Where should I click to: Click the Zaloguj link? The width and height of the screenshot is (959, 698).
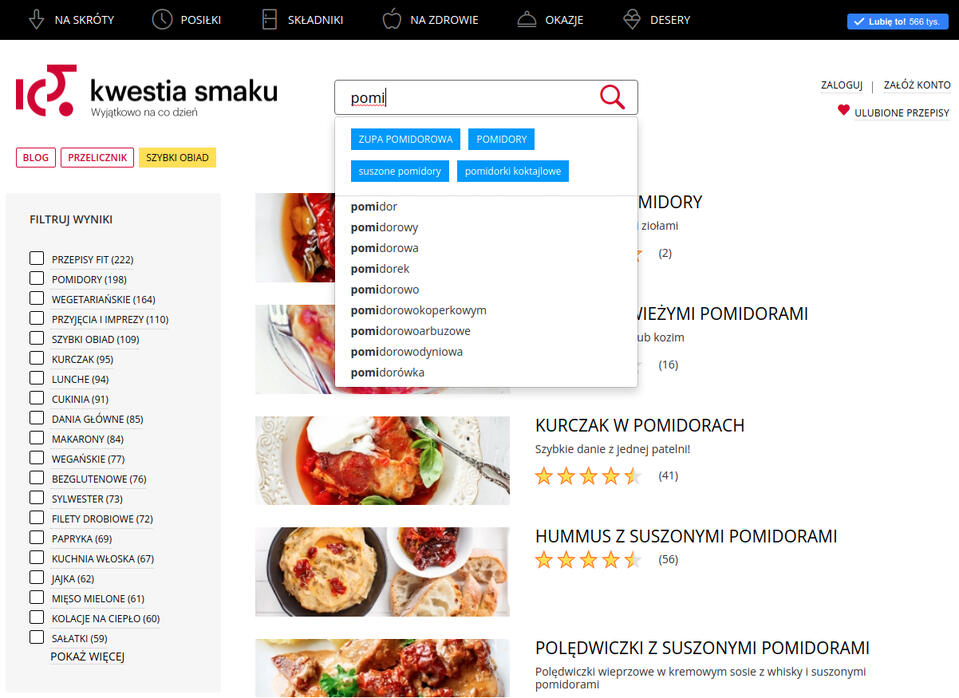coord(842,85)
